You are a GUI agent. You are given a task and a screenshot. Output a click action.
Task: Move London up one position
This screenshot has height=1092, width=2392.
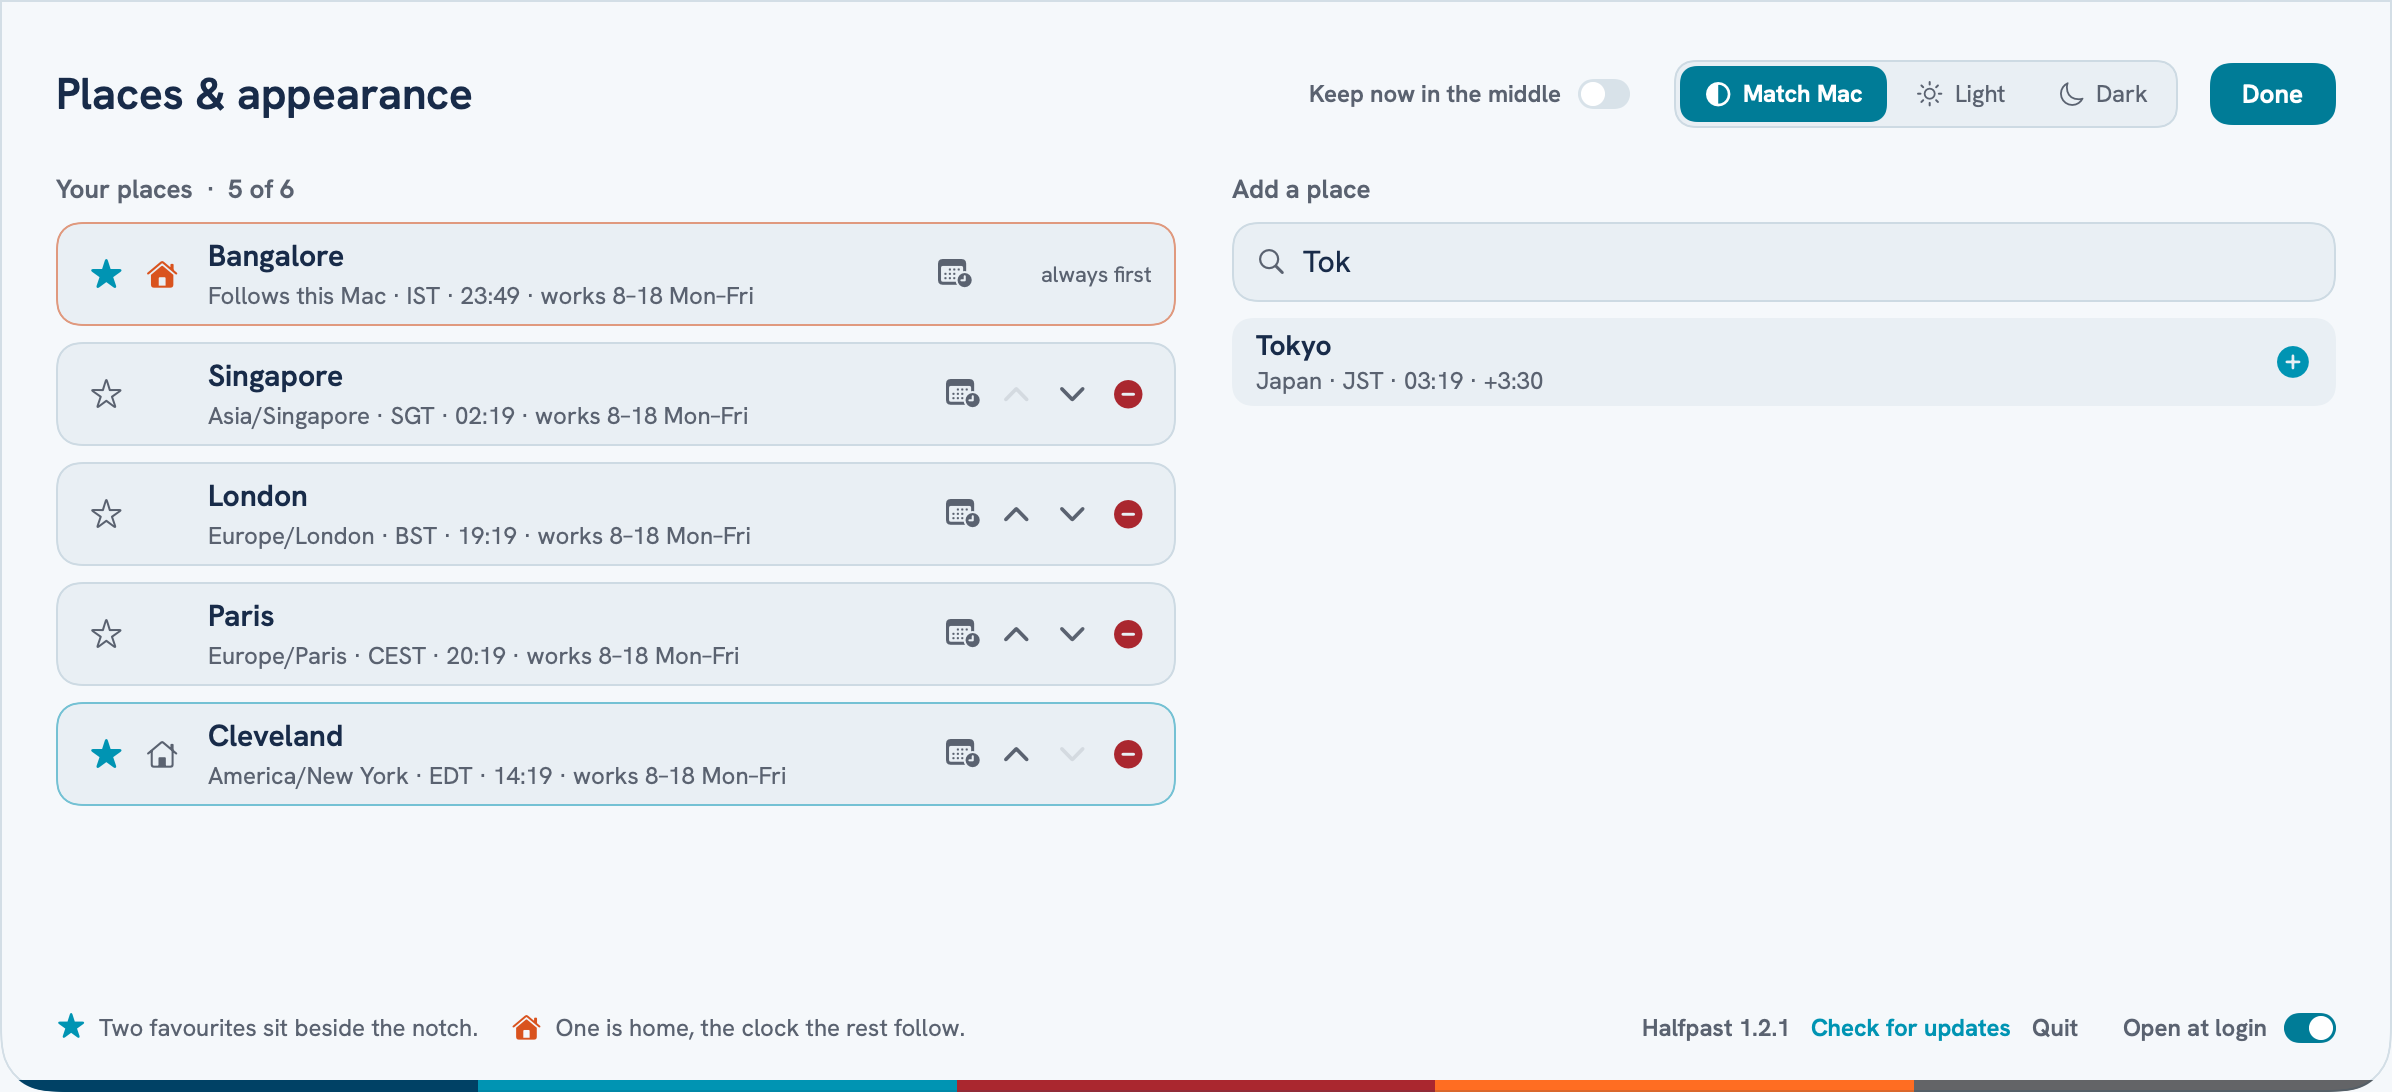1016,514
